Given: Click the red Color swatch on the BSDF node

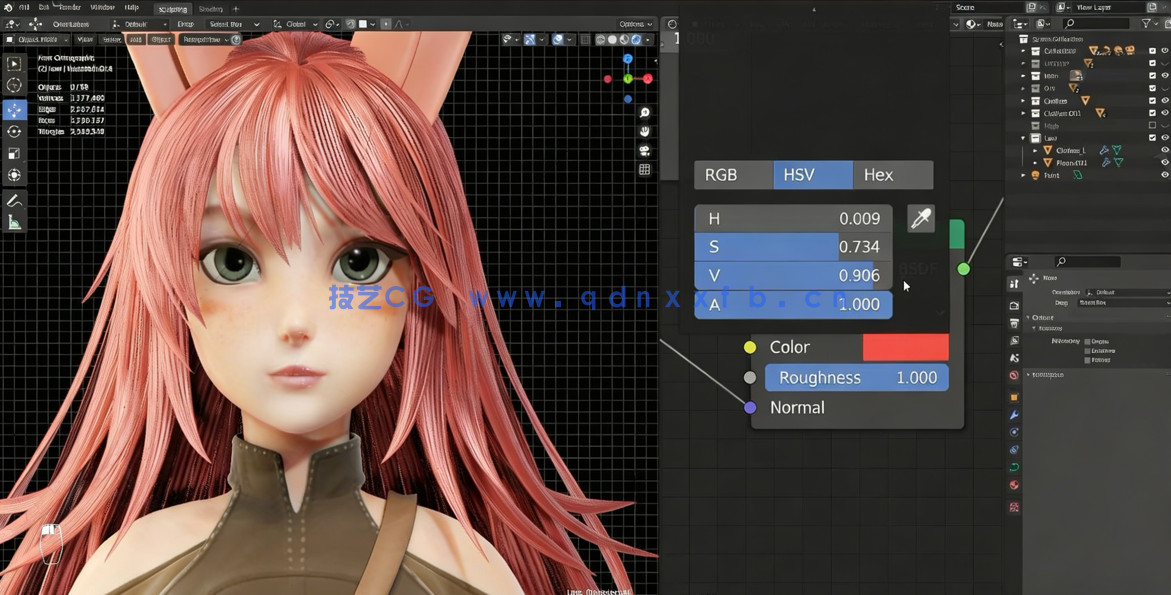Looking at the screenshot, I should 905,346.
